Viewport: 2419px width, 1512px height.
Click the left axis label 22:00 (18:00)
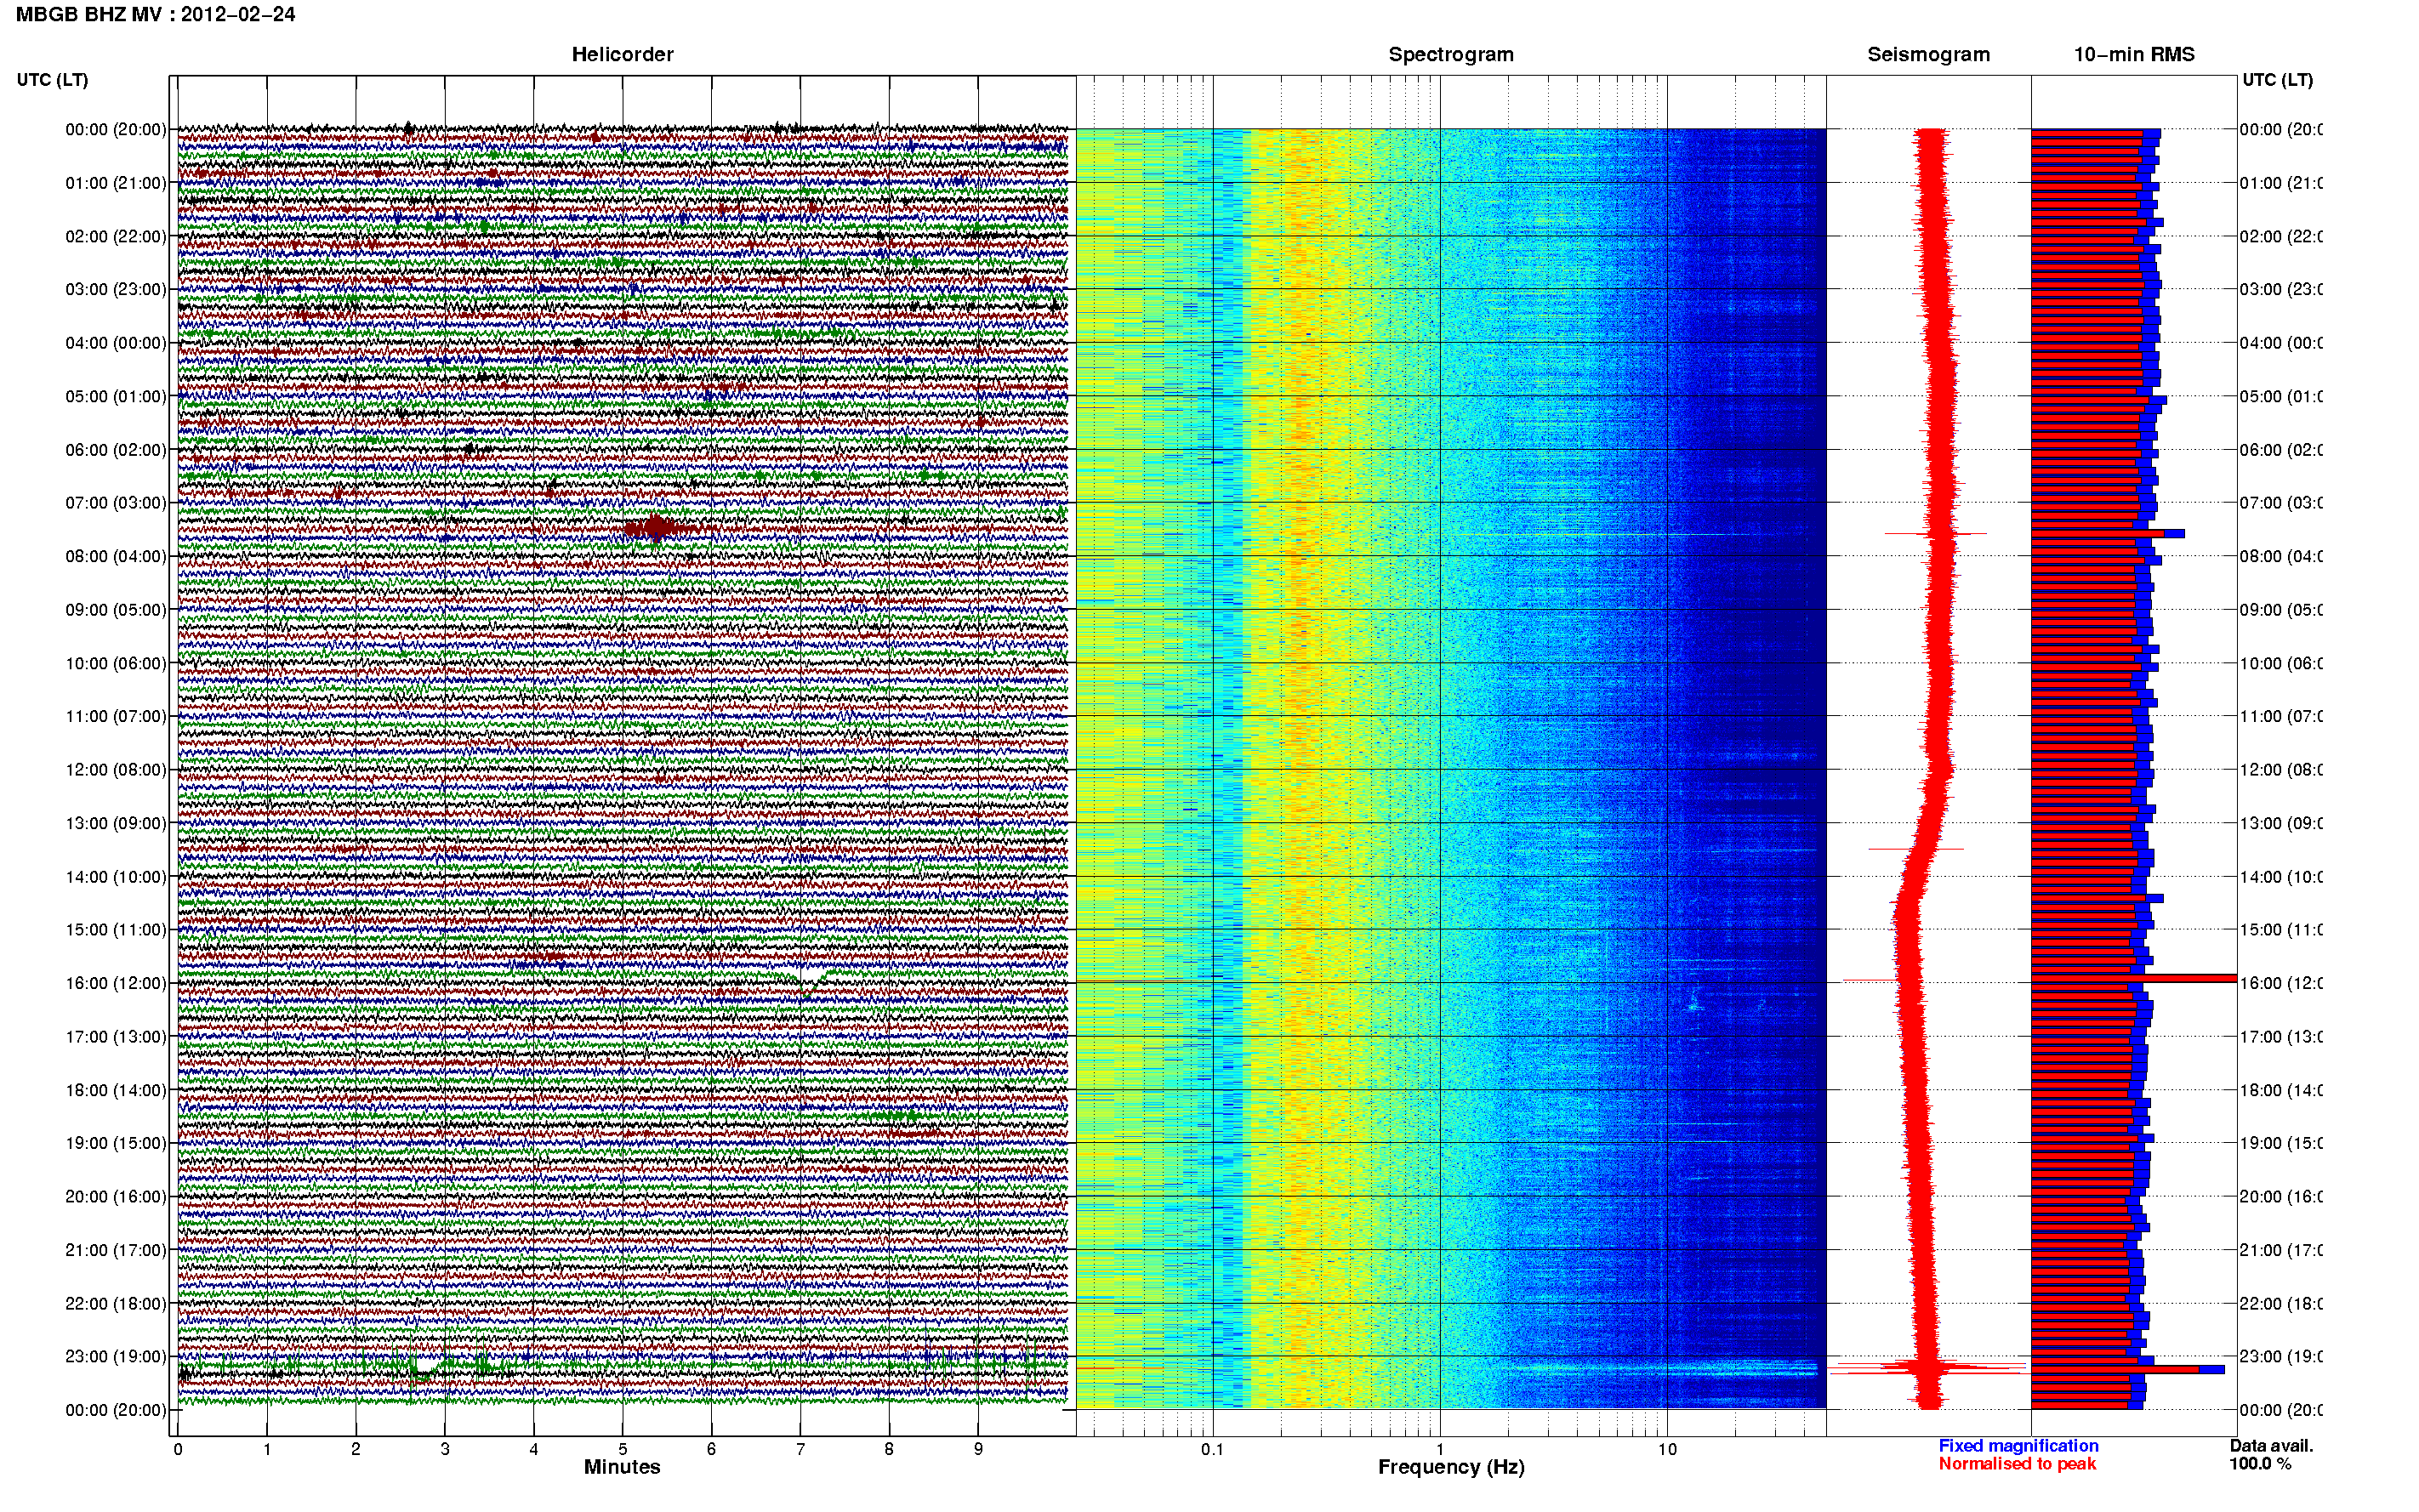click(x=116, y=1303)
